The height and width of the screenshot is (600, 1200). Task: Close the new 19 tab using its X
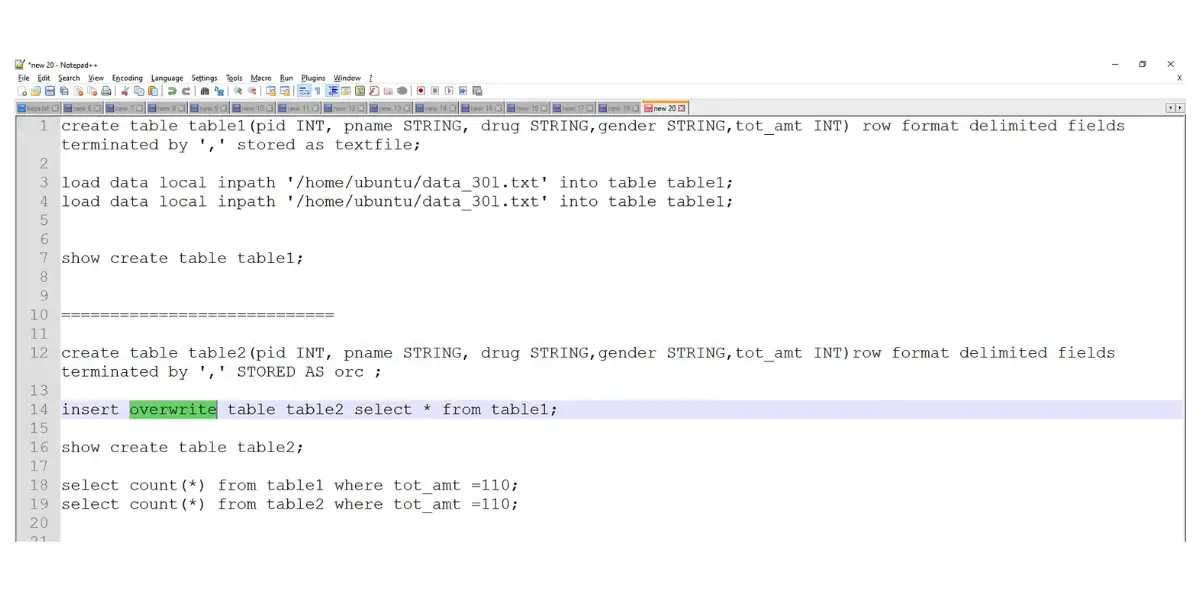click(636, 108)
